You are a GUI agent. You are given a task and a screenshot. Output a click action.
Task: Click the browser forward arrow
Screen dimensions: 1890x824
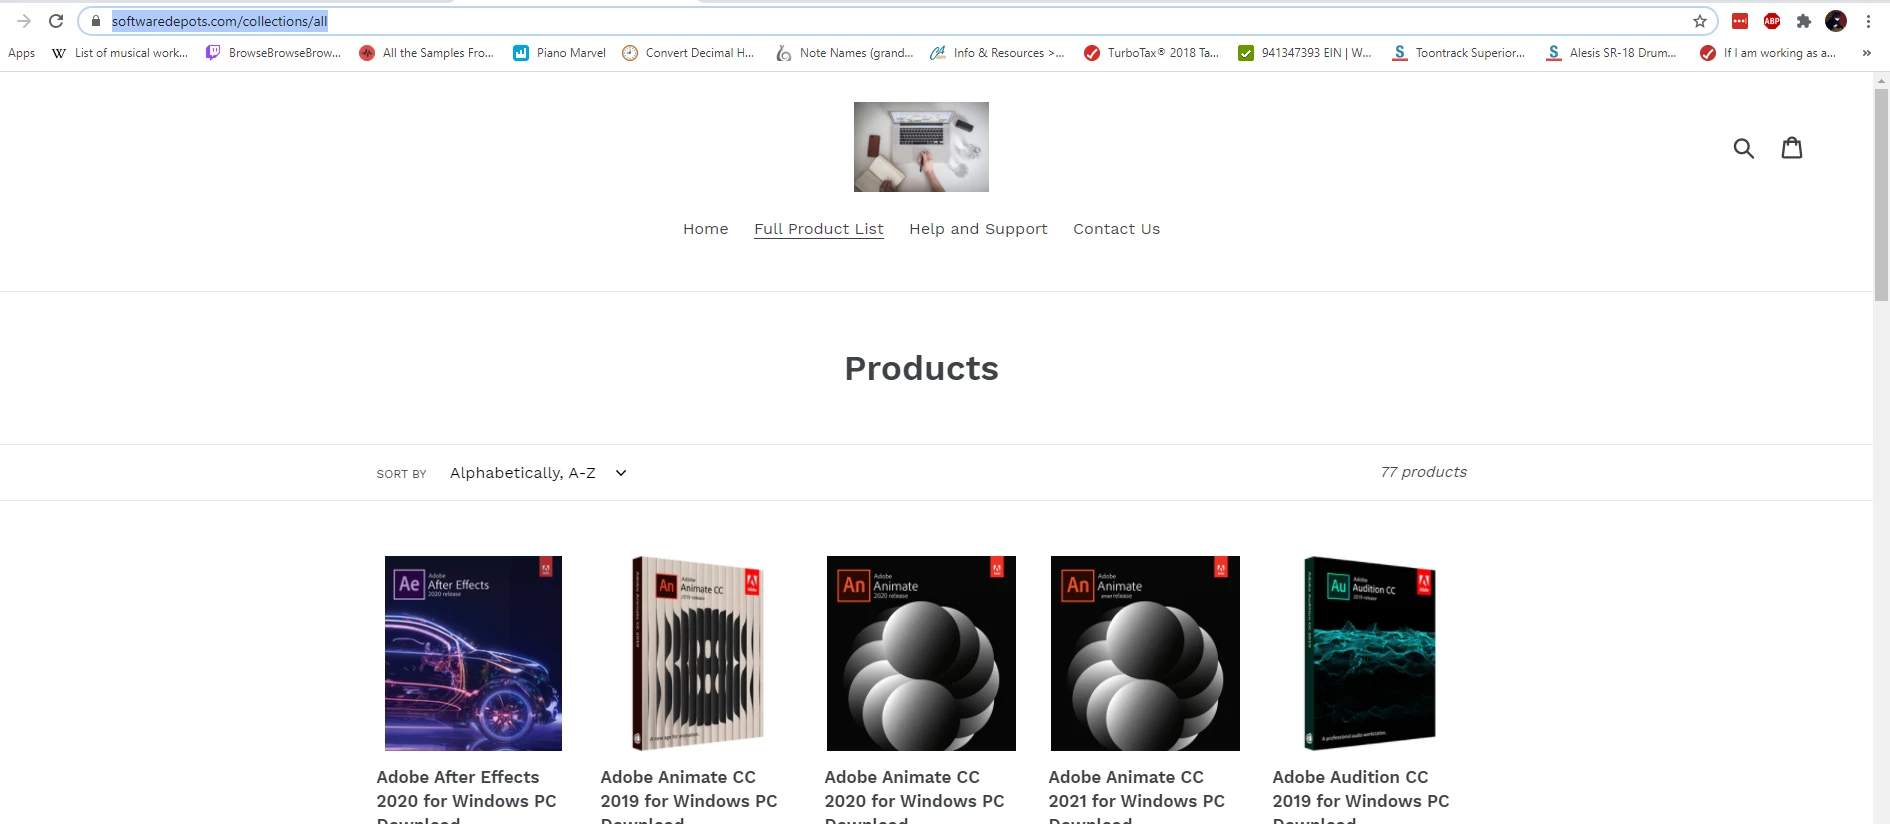coord(24,21)
